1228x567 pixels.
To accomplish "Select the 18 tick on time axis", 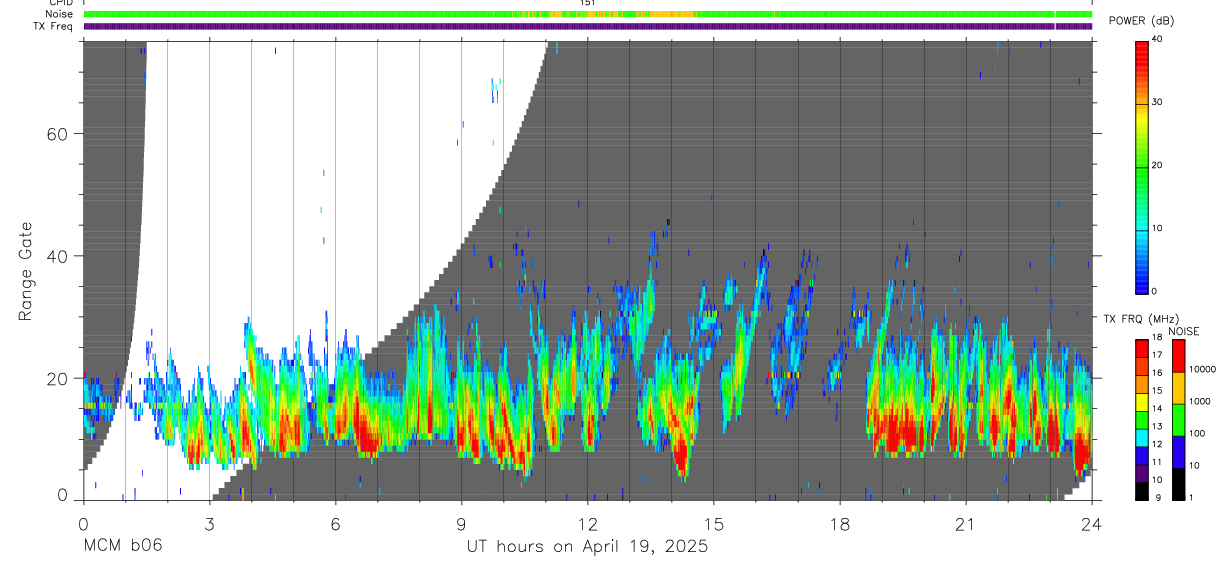I will pos(840,523).
